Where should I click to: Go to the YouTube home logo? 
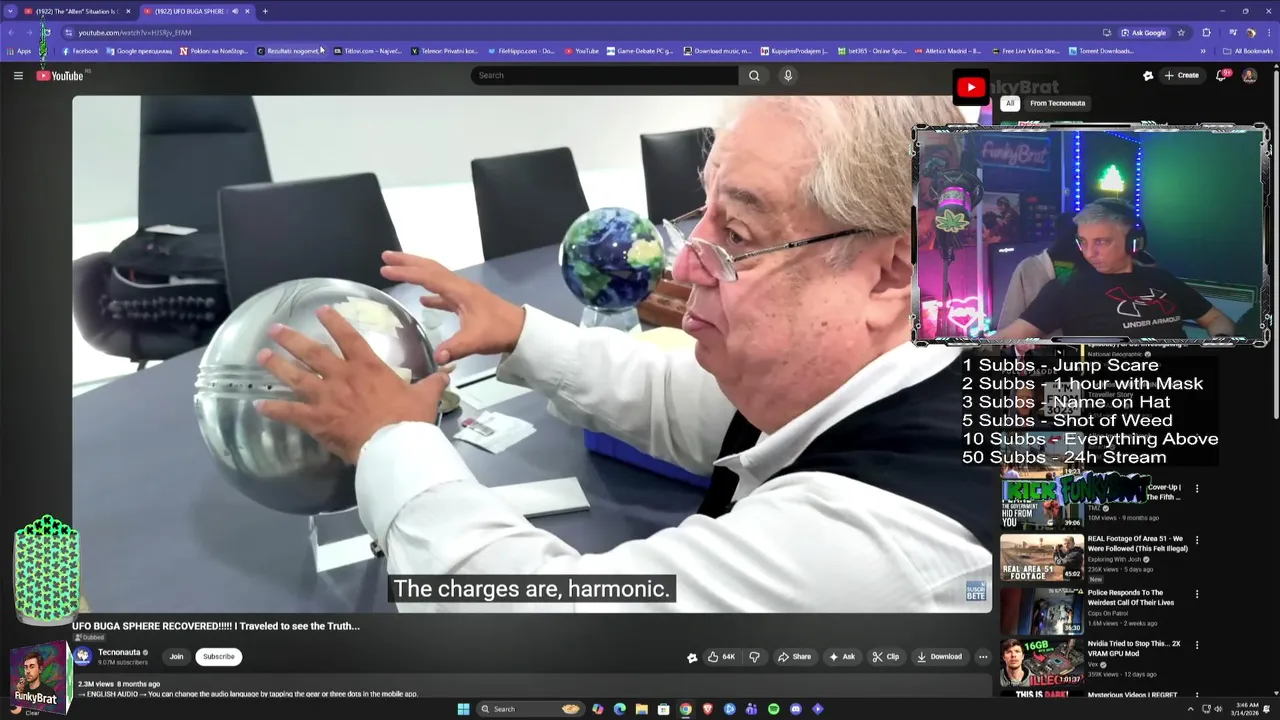tap(61, 75)
